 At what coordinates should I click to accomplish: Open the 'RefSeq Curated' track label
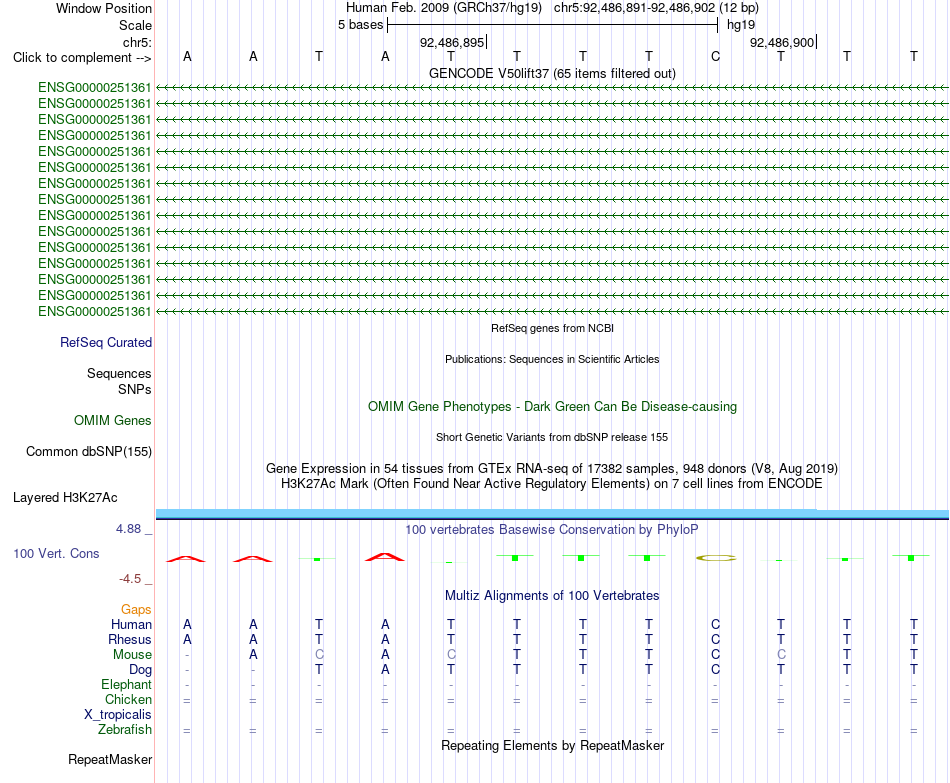coord(106,342)
